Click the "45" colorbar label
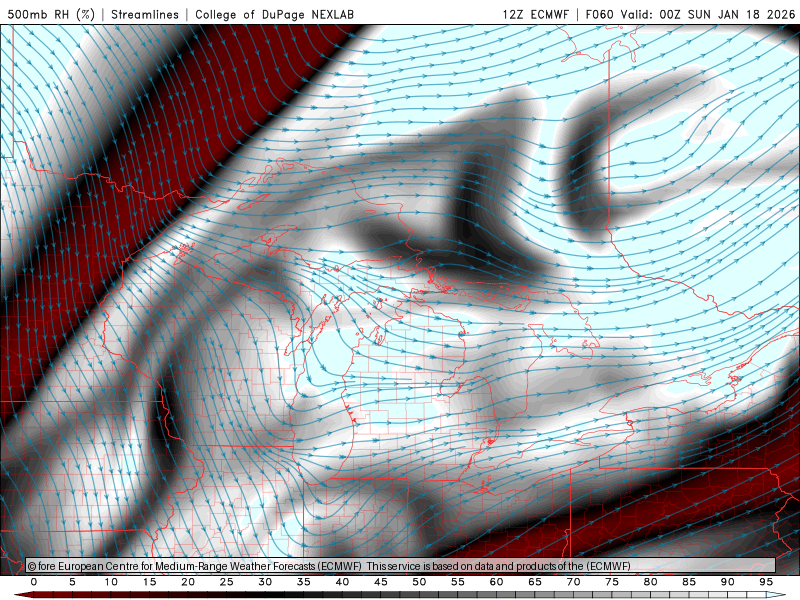The height and width of the screenshot is (600, 800). (381, 582)
